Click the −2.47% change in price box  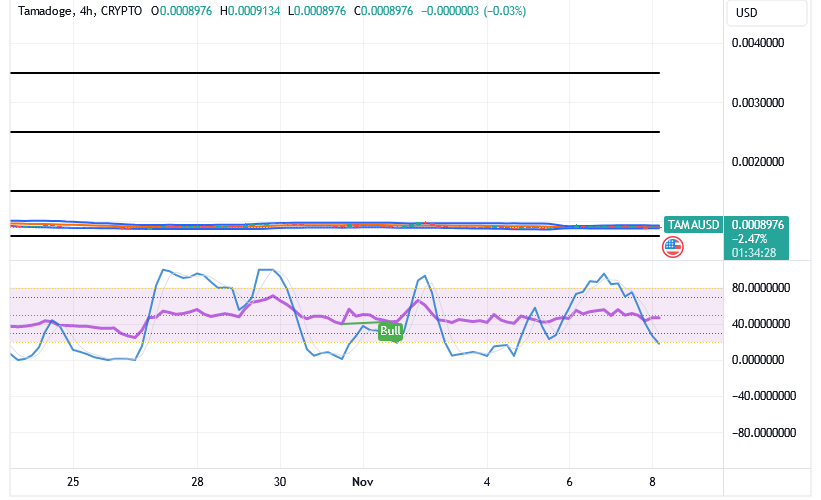(x=750, y=239)
